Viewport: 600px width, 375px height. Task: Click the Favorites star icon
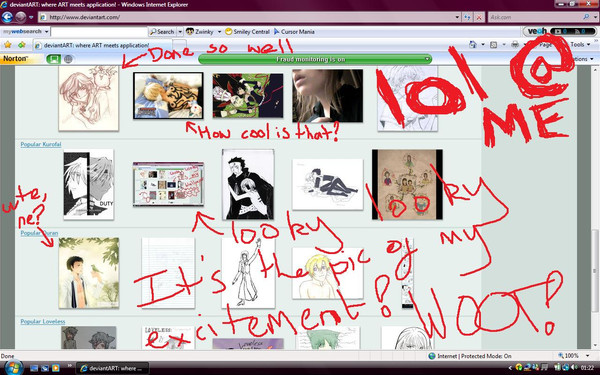8,45
